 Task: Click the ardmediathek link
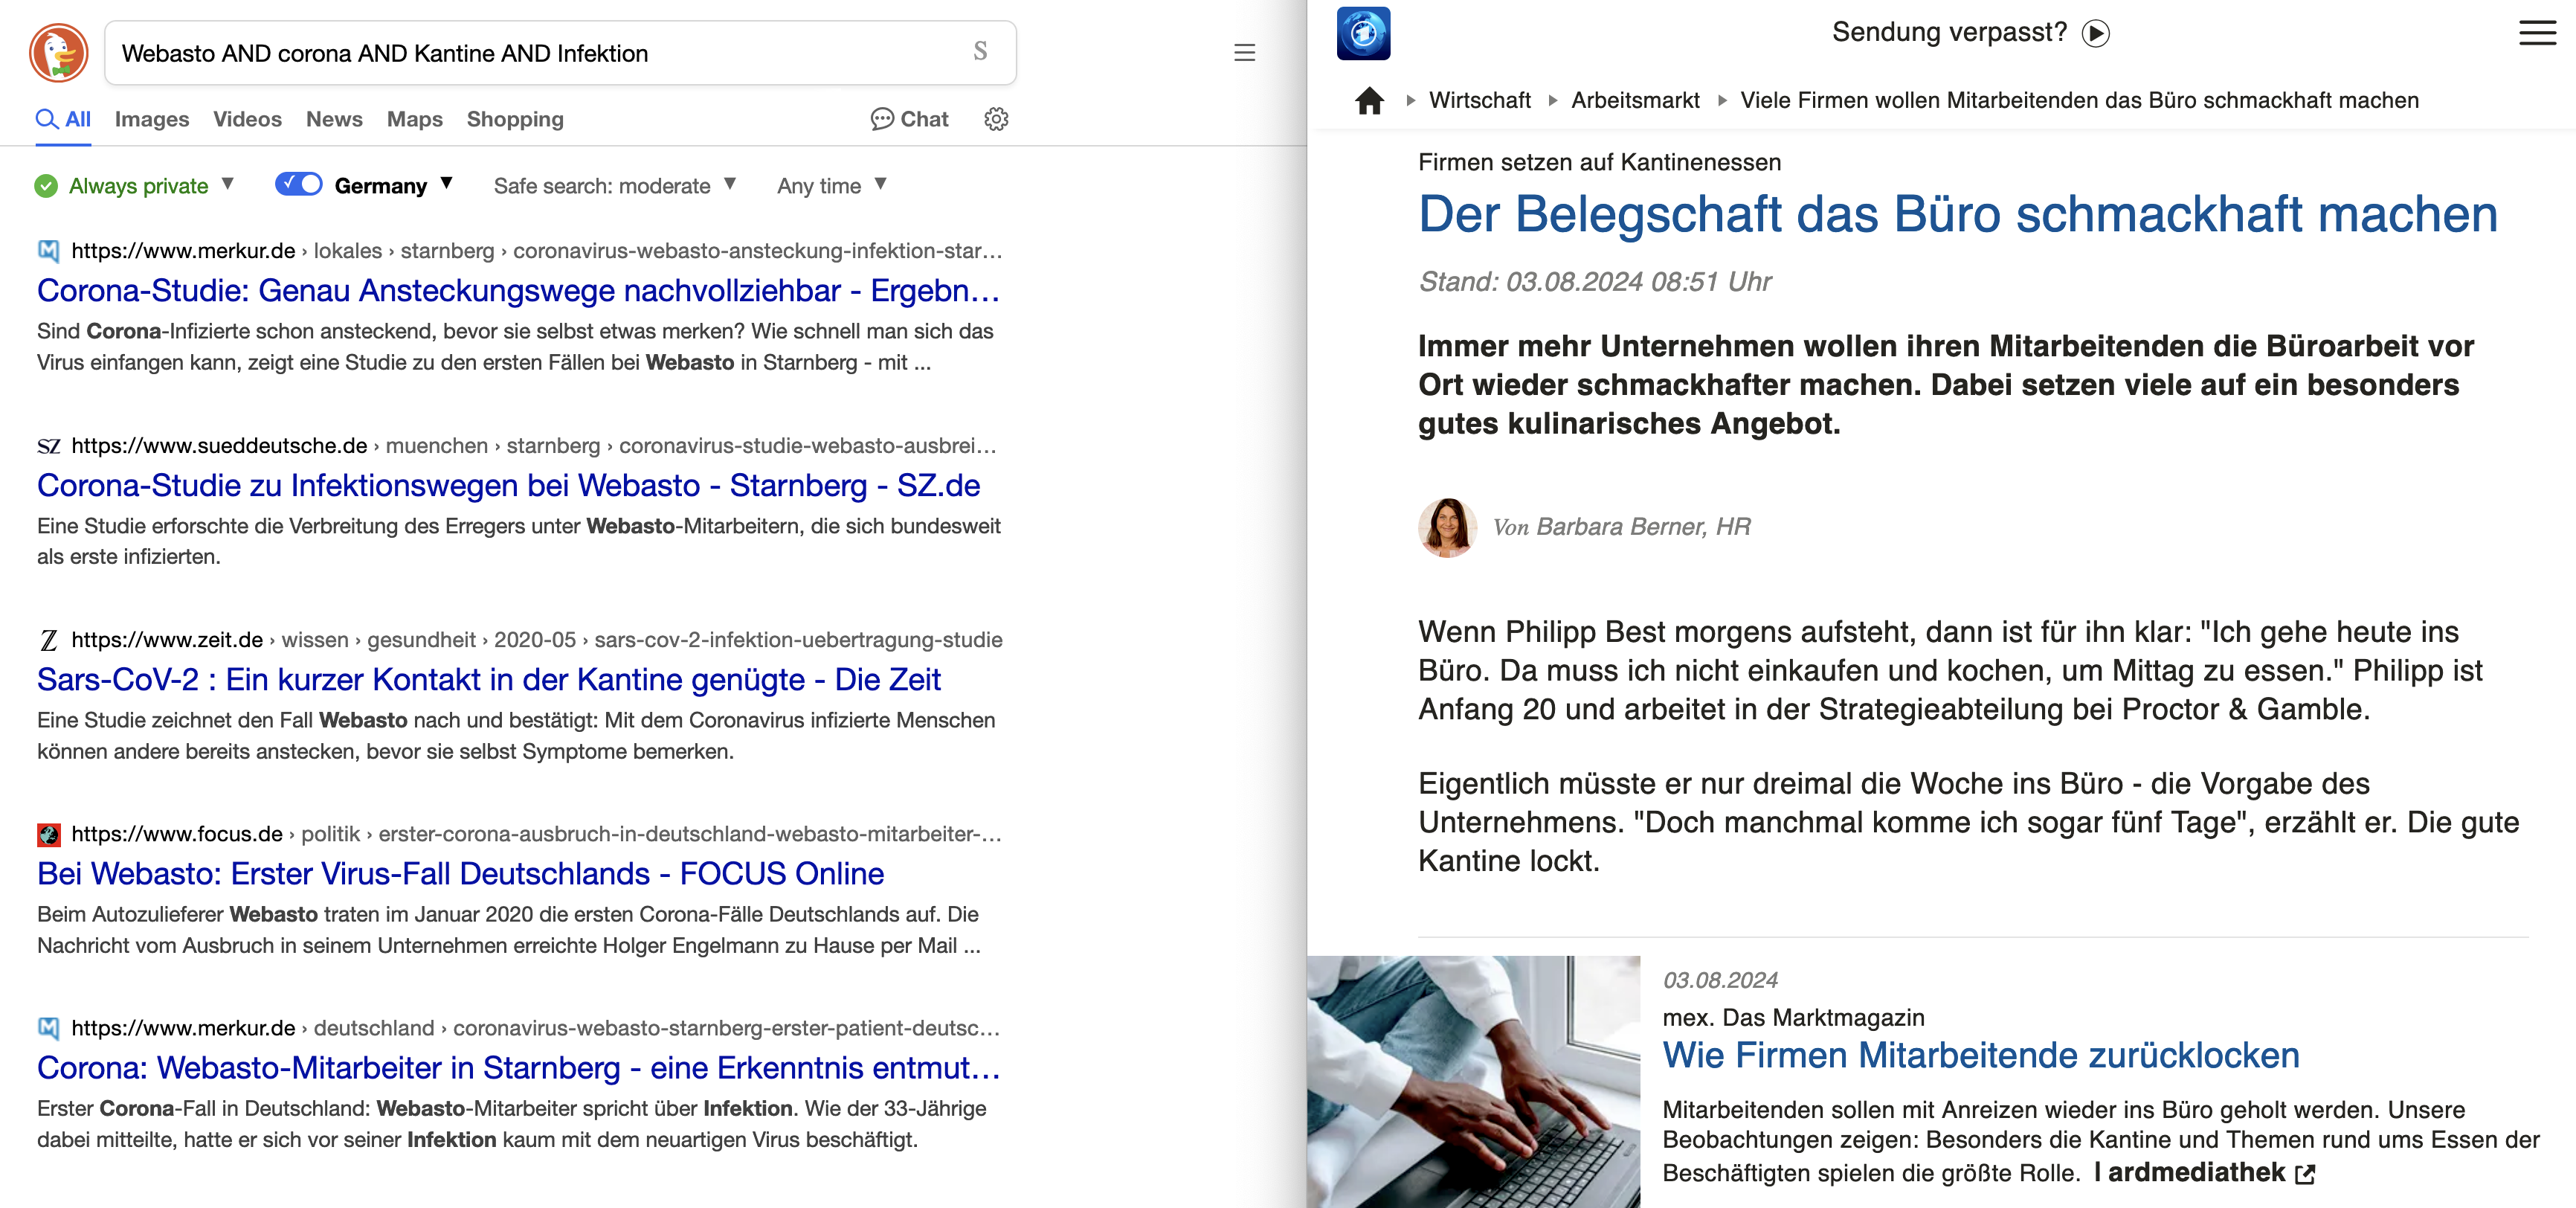(x=2196, y=1173)
